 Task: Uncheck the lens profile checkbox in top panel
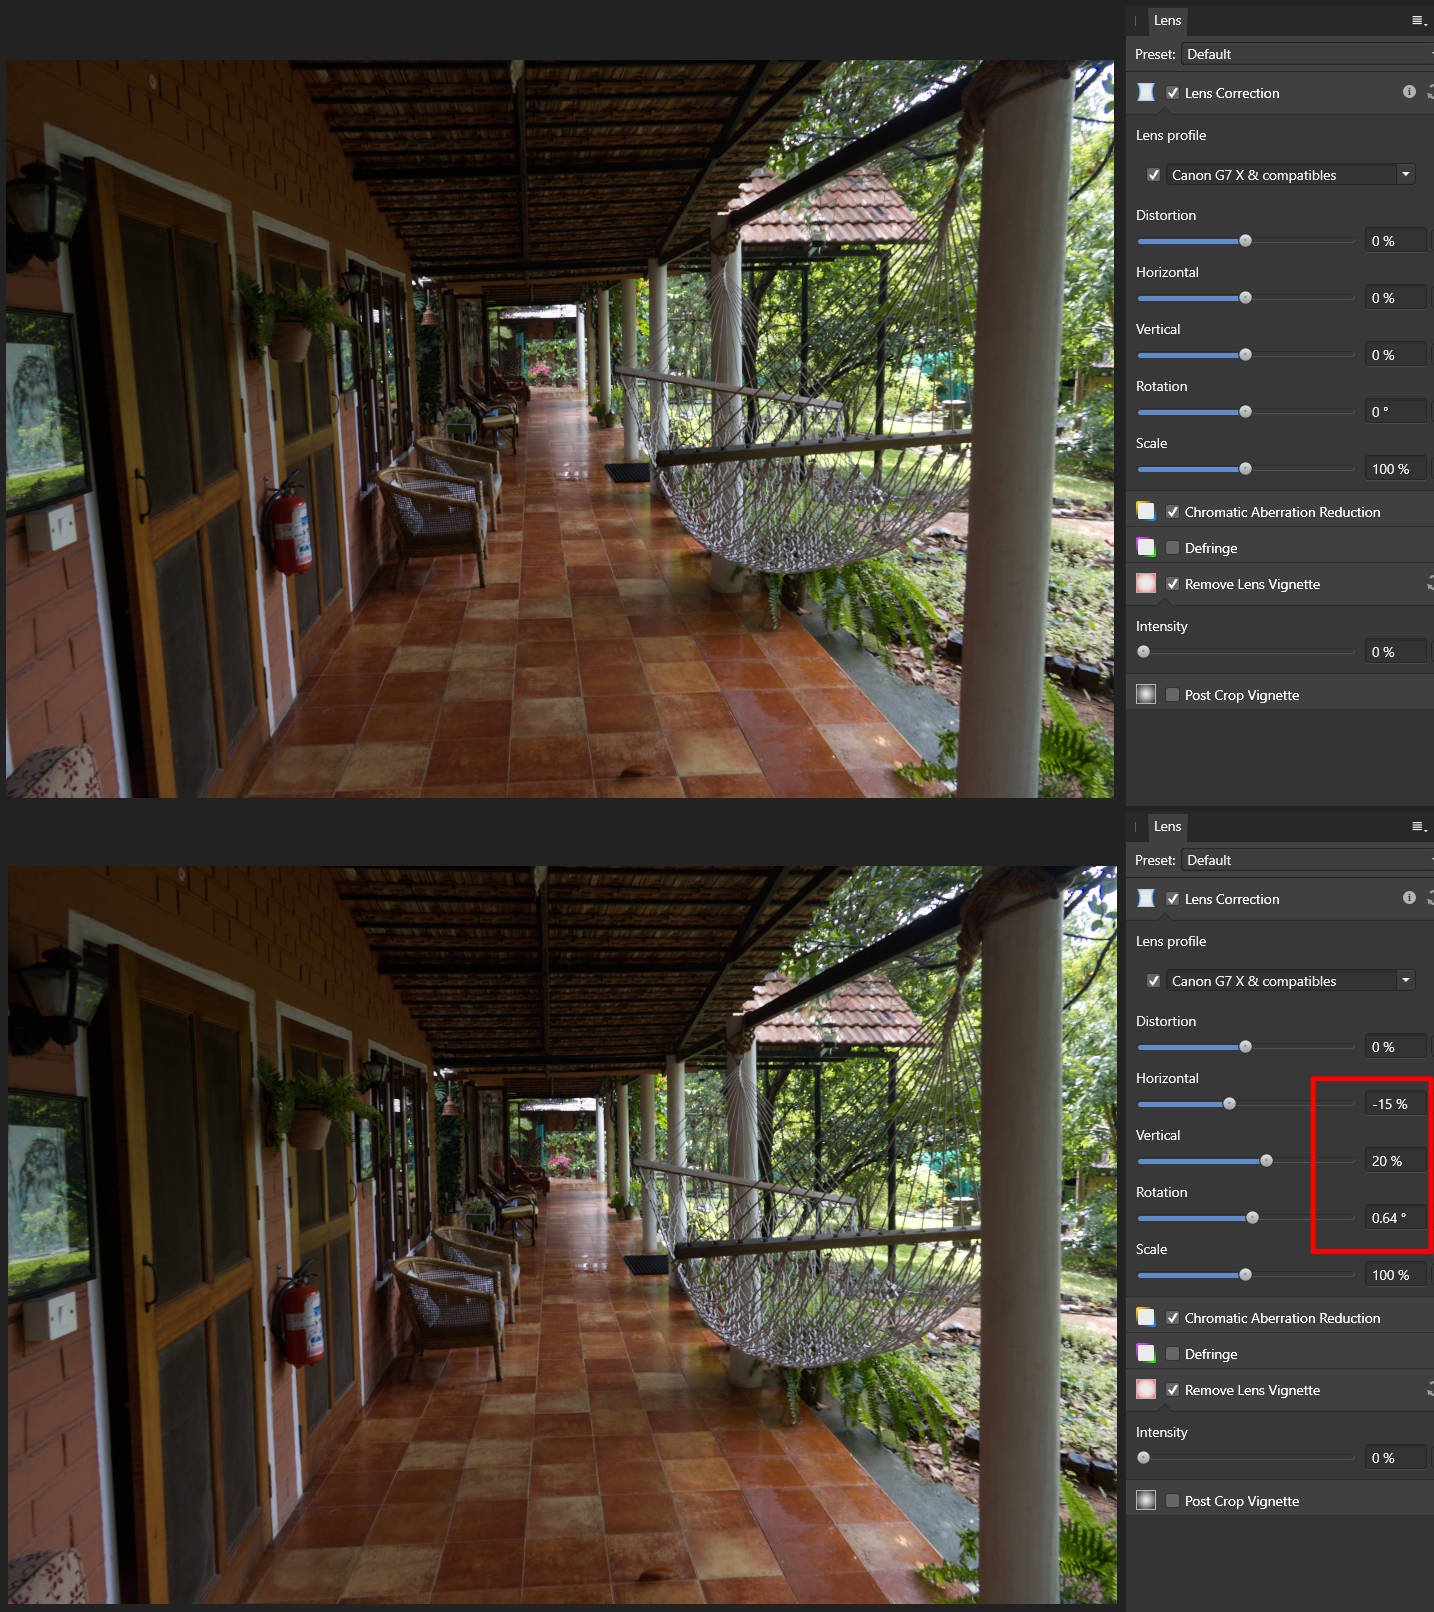click(x=1153, y=174)
